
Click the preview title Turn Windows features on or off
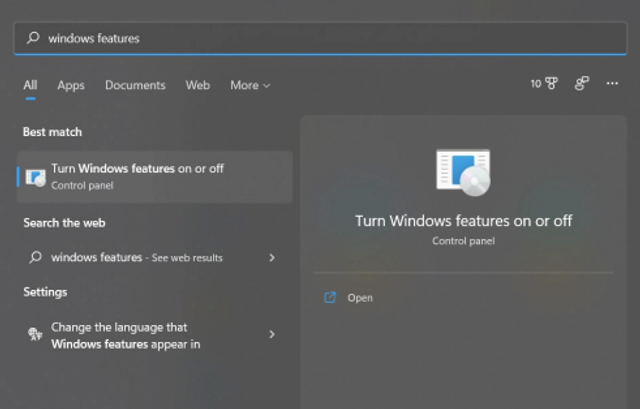coord(463,221)
